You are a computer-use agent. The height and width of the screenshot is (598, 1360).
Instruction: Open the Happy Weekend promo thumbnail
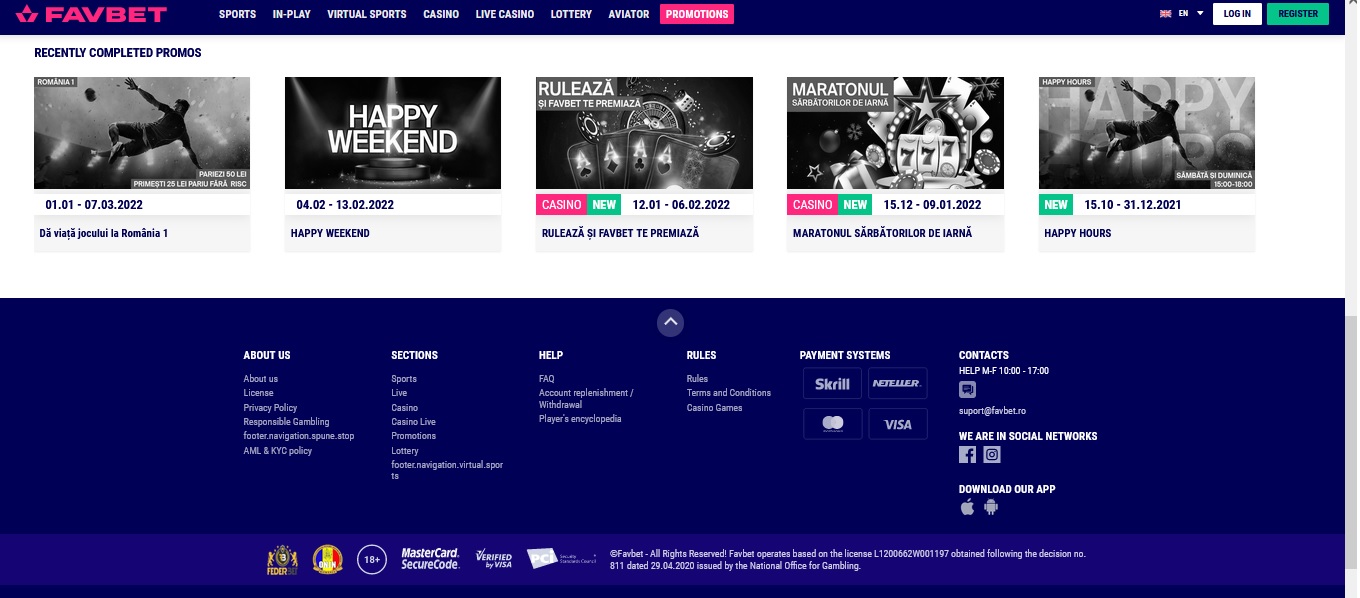tap(393, 133)
